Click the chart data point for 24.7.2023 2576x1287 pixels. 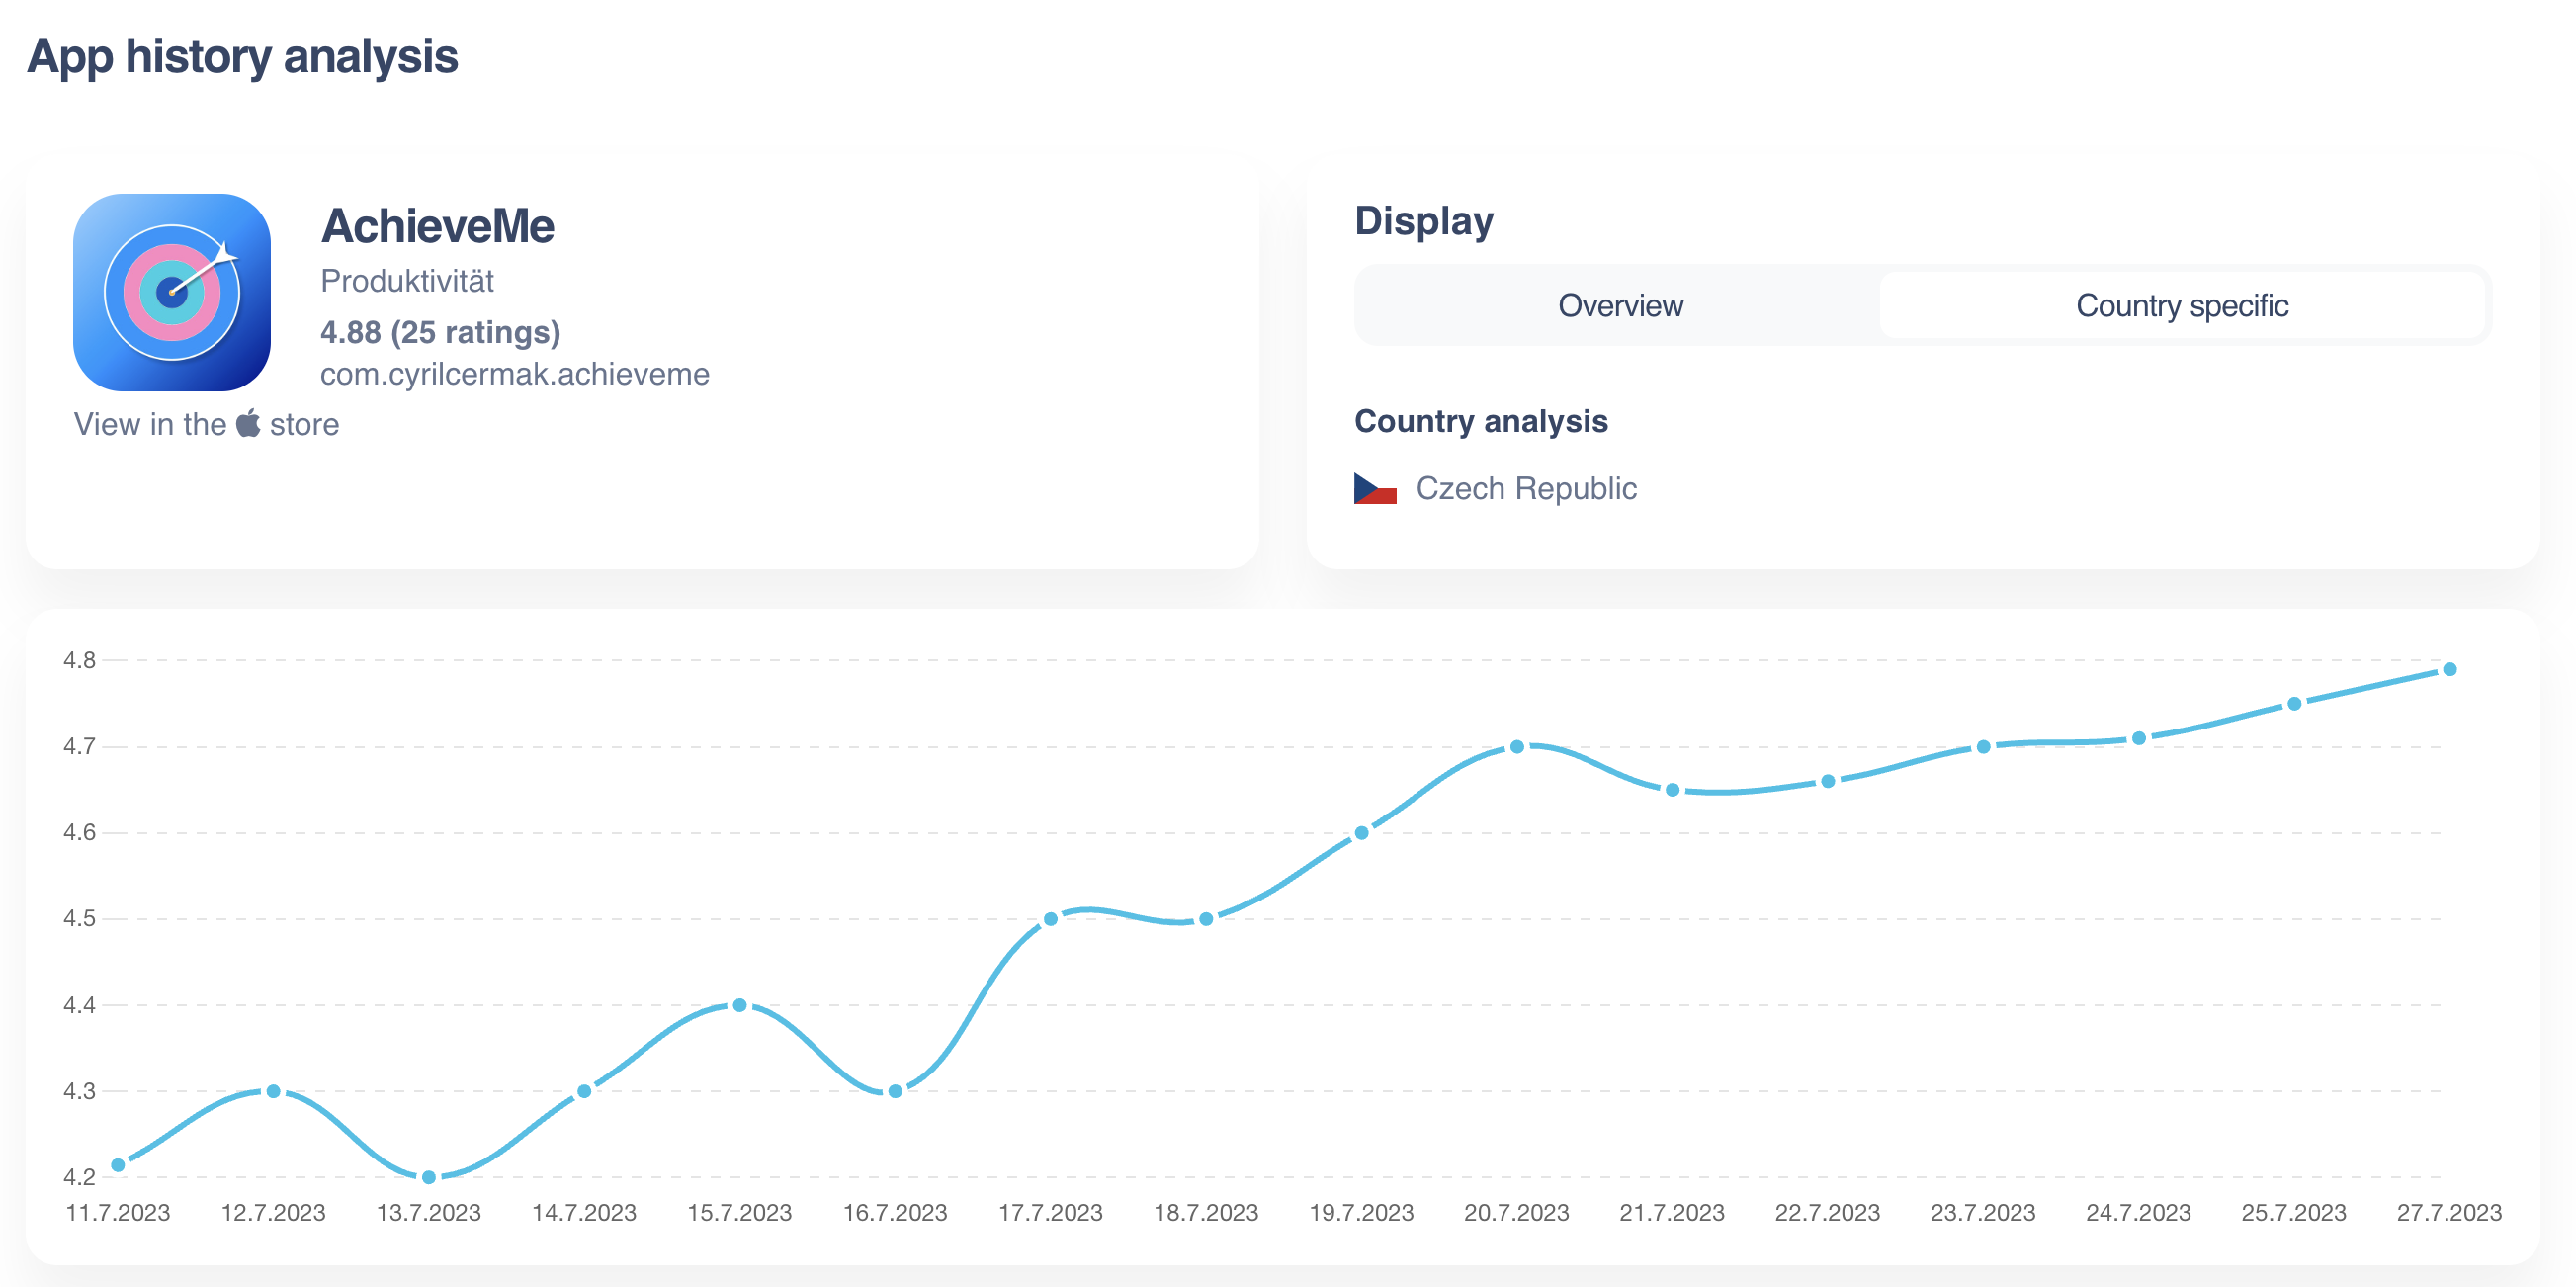click(x=2139, y=738)
